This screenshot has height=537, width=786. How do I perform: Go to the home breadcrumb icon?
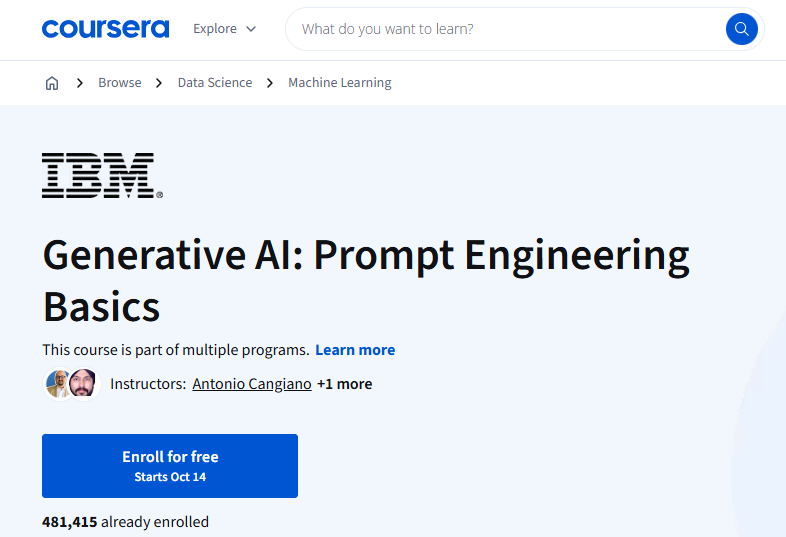click(x=52, y=83)
